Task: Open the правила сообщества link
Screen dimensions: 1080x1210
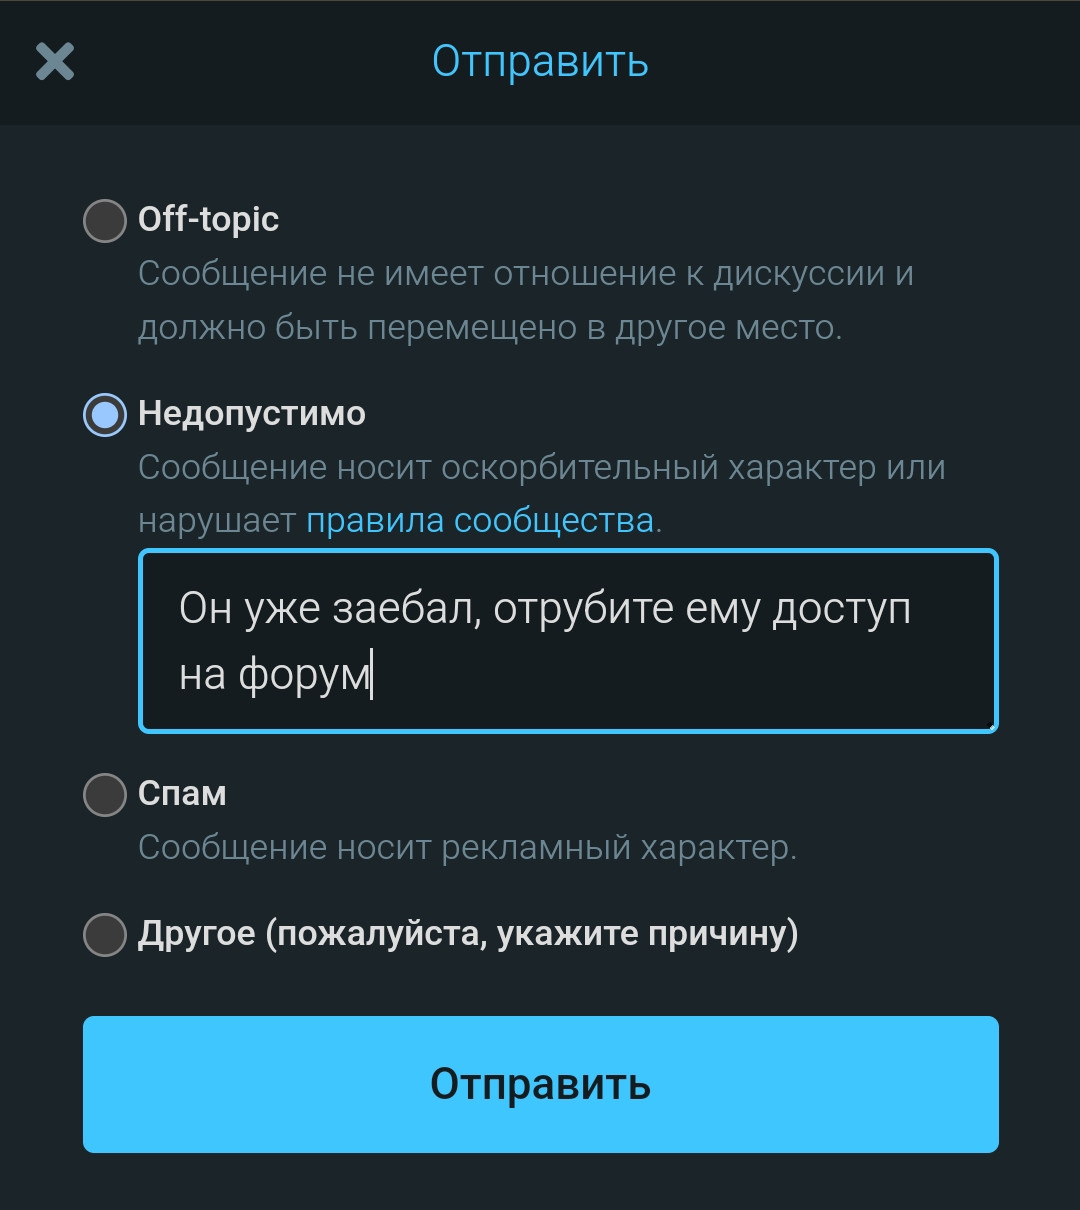Action: [x=480, y=521]
